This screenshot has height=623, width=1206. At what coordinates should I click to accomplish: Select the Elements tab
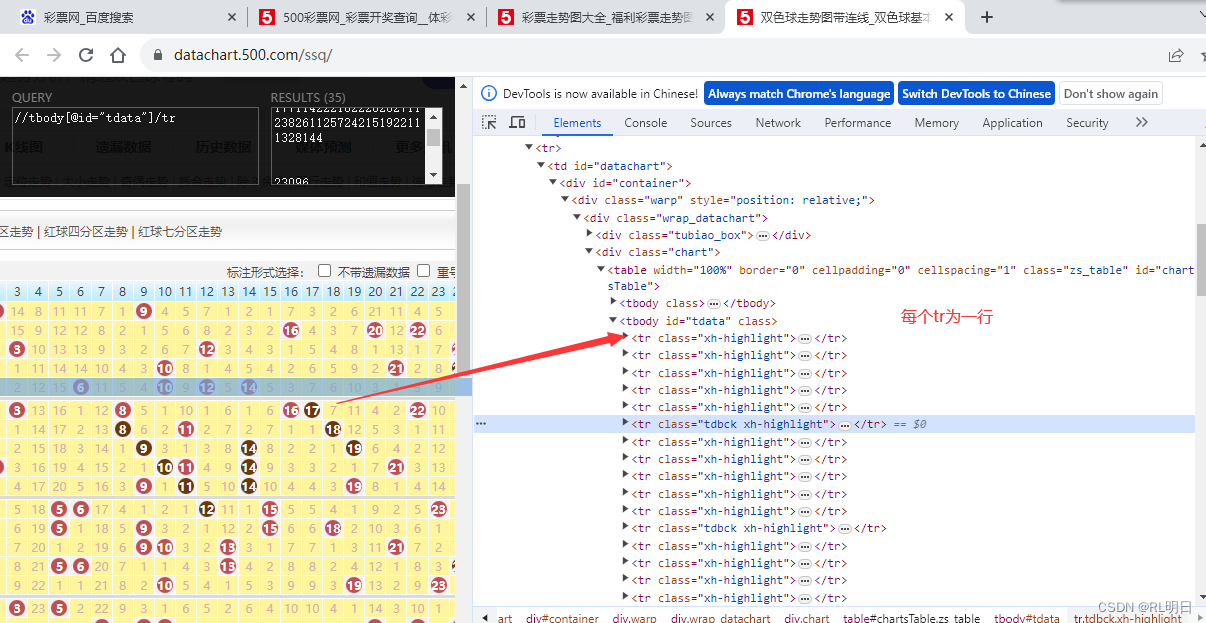[x=578, y=122]
